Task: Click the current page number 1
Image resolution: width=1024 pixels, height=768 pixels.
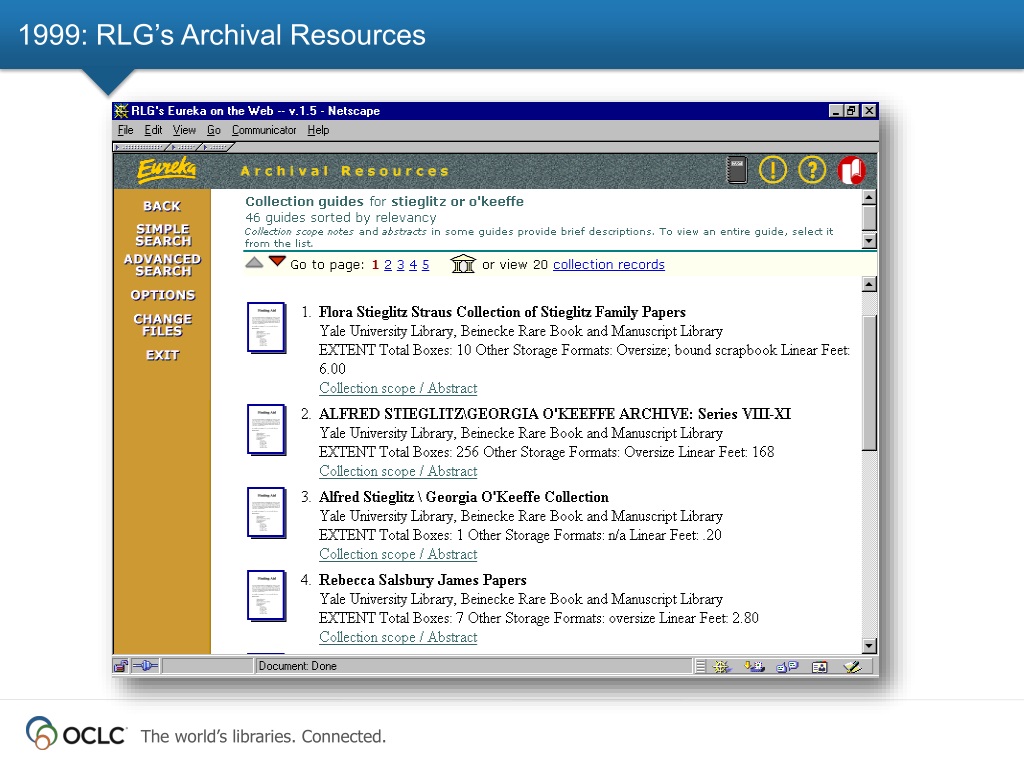Action: point(376,264)
